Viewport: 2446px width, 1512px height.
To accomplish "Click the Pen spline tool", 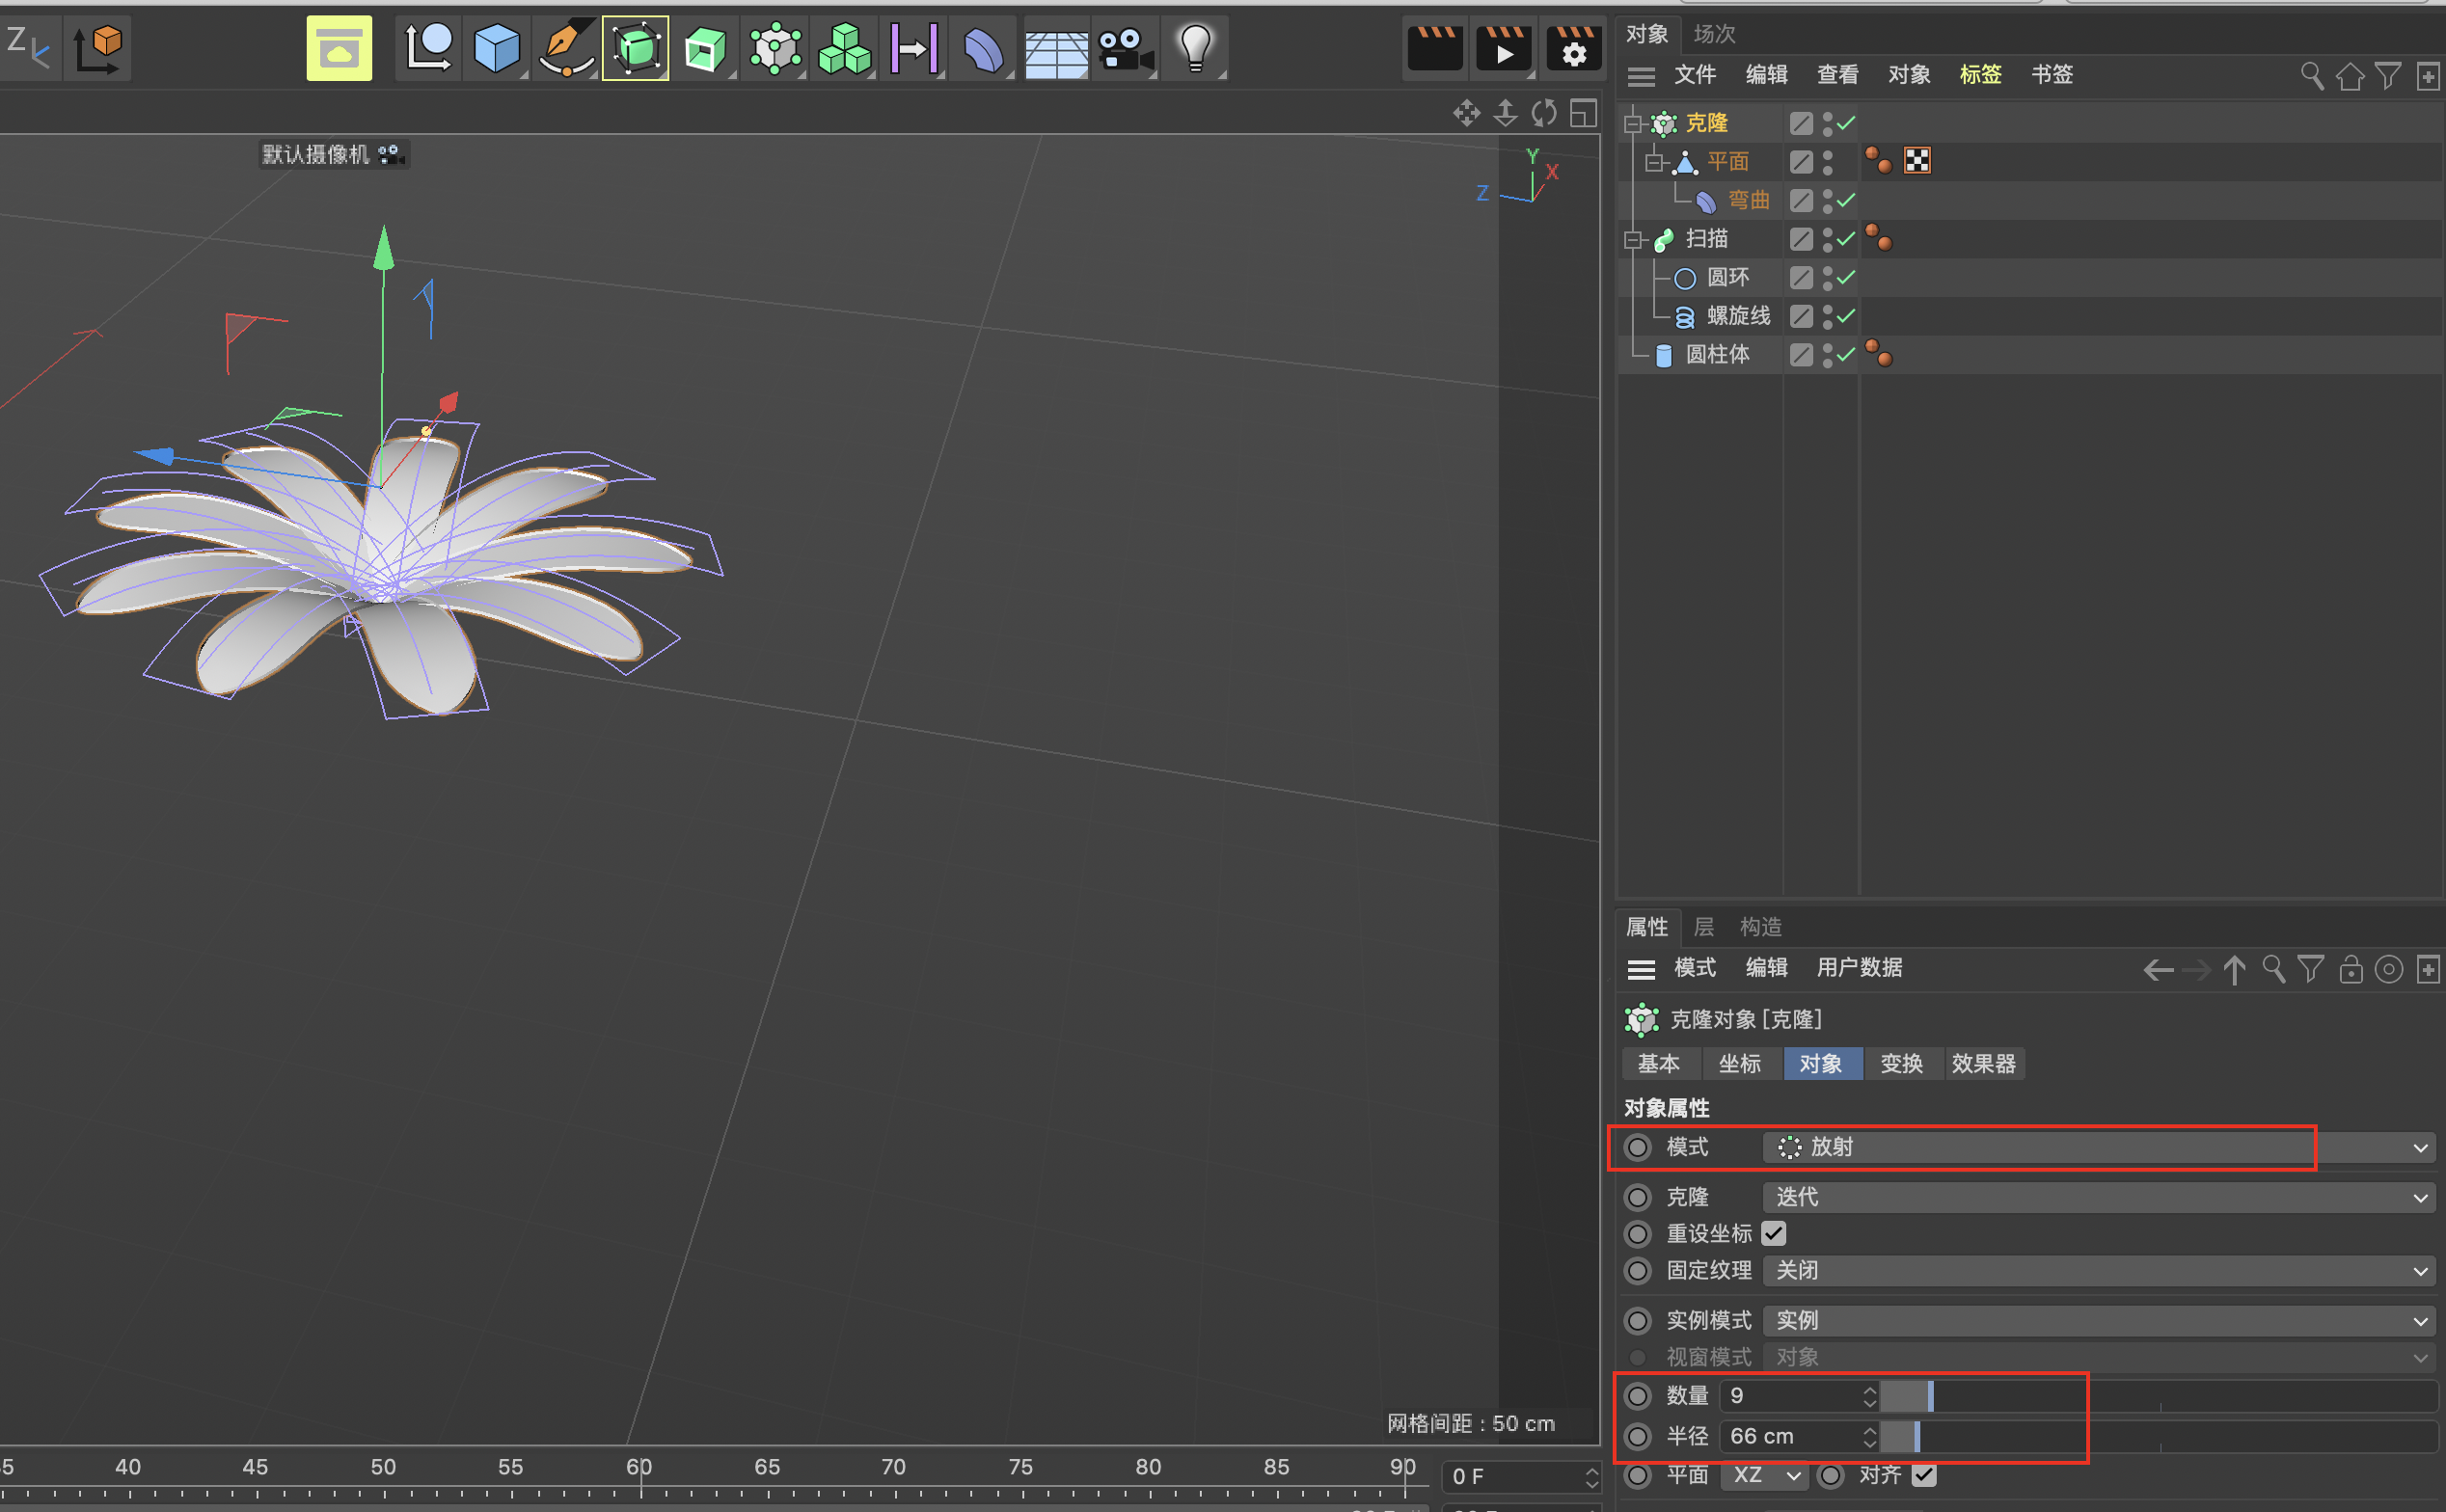I will click(x=566, y=48).
